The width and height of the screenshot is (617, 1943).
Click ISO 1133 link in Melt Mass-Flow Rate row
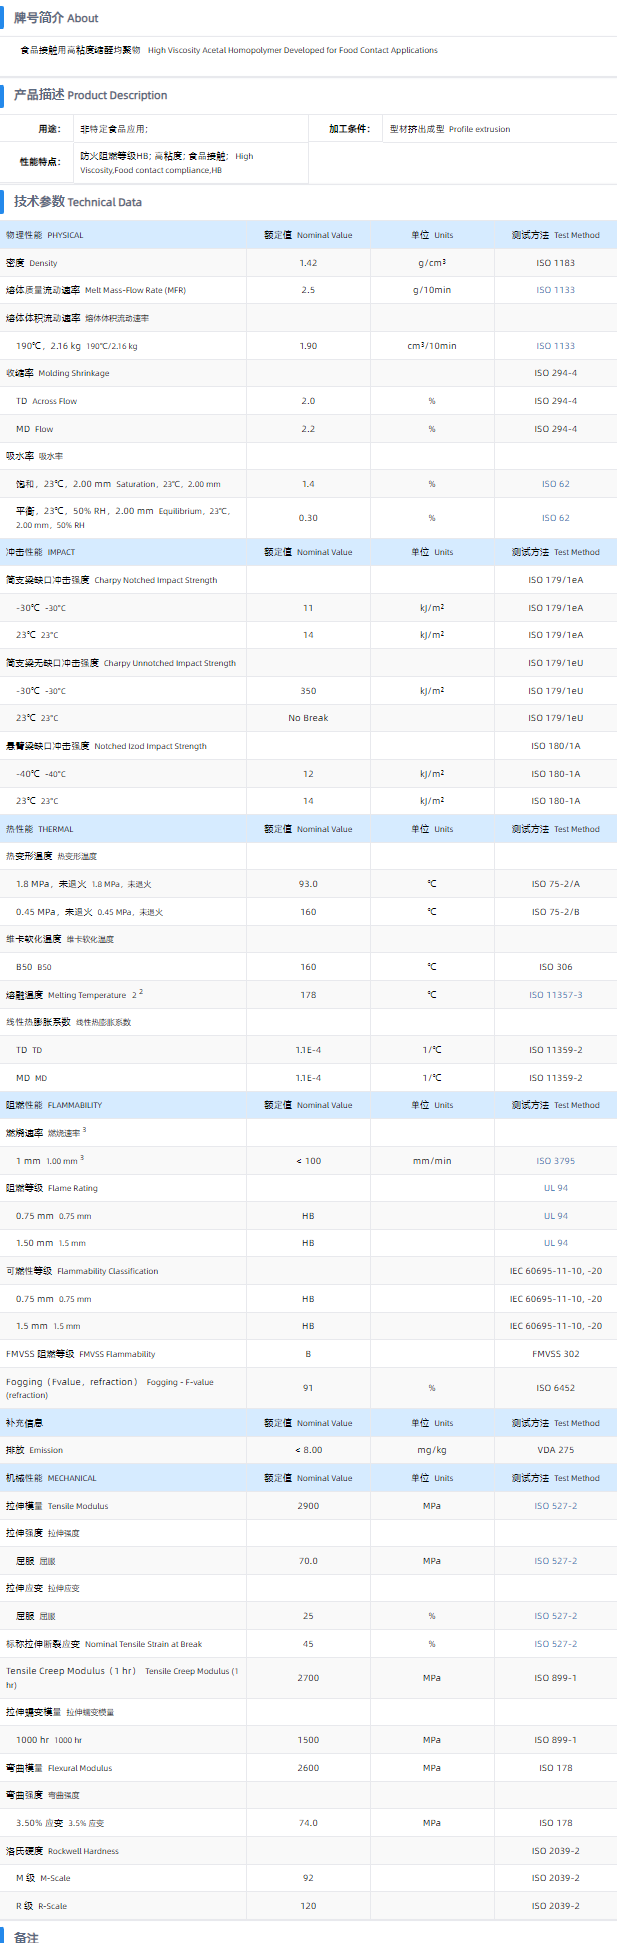(555, 290)
